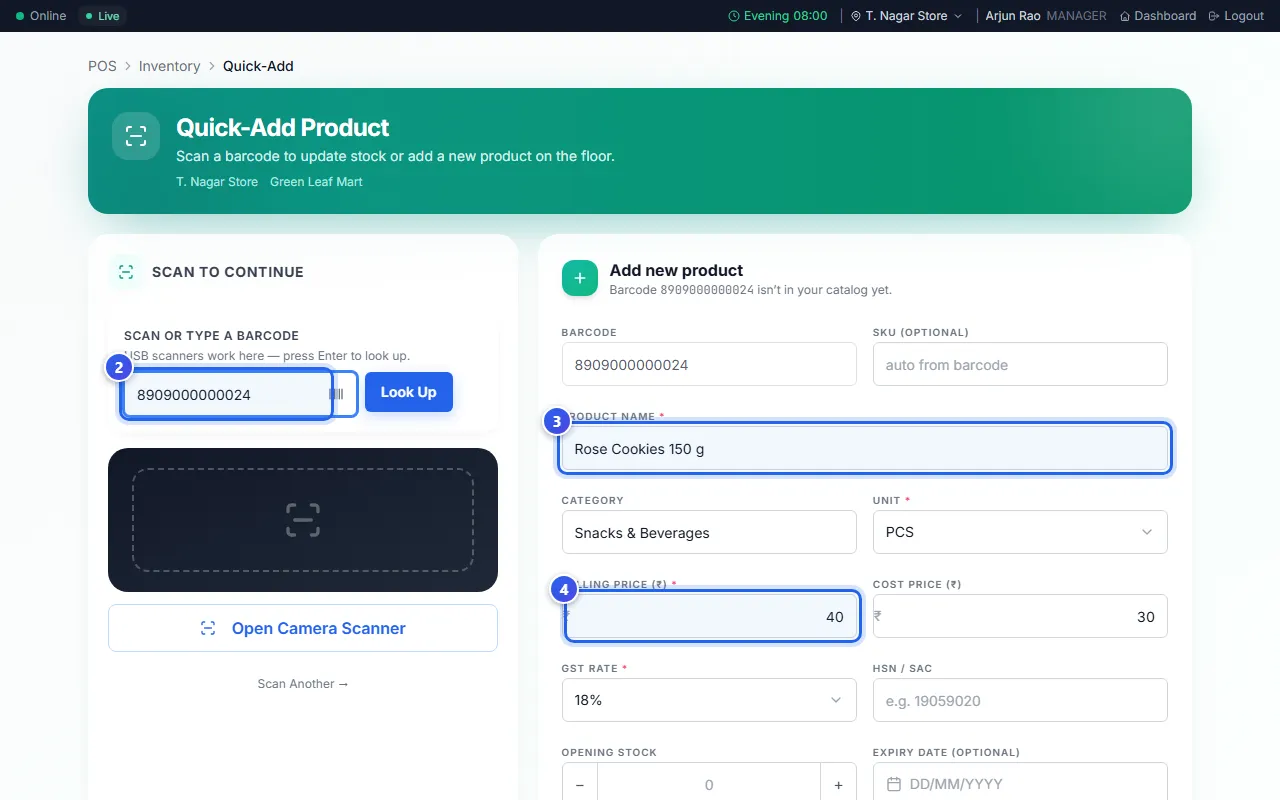Screen dimensions: 1280x800
Task: Click the Quick-Add Product banner heading
Action: pos(283,128)
